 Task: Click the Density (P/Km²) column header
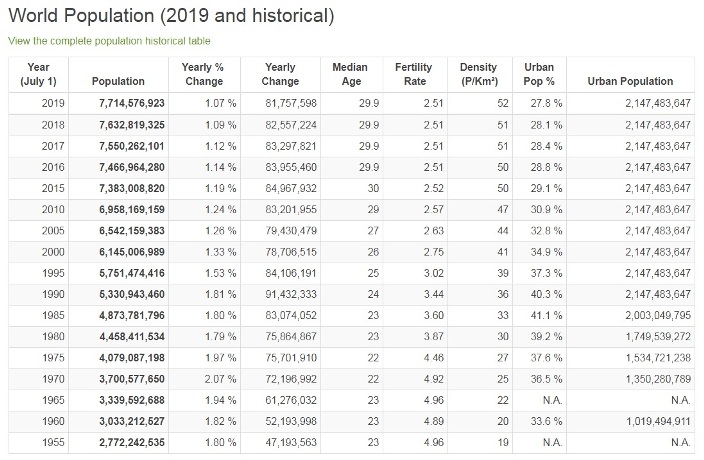point(478,74)
